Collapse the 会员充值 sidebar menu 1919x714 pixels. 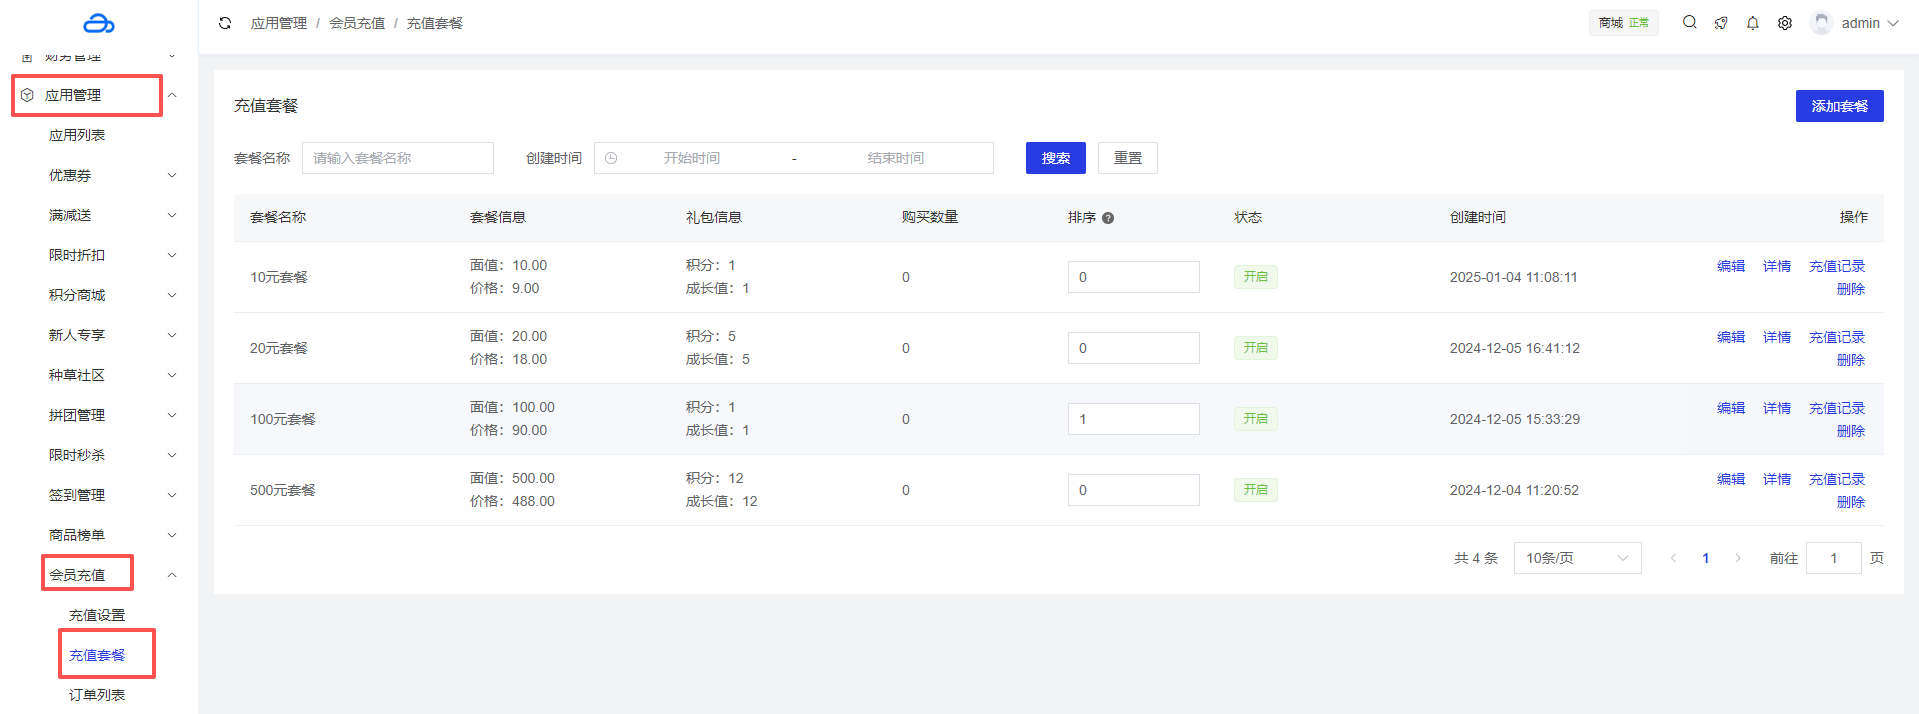[x=172, y=575]
